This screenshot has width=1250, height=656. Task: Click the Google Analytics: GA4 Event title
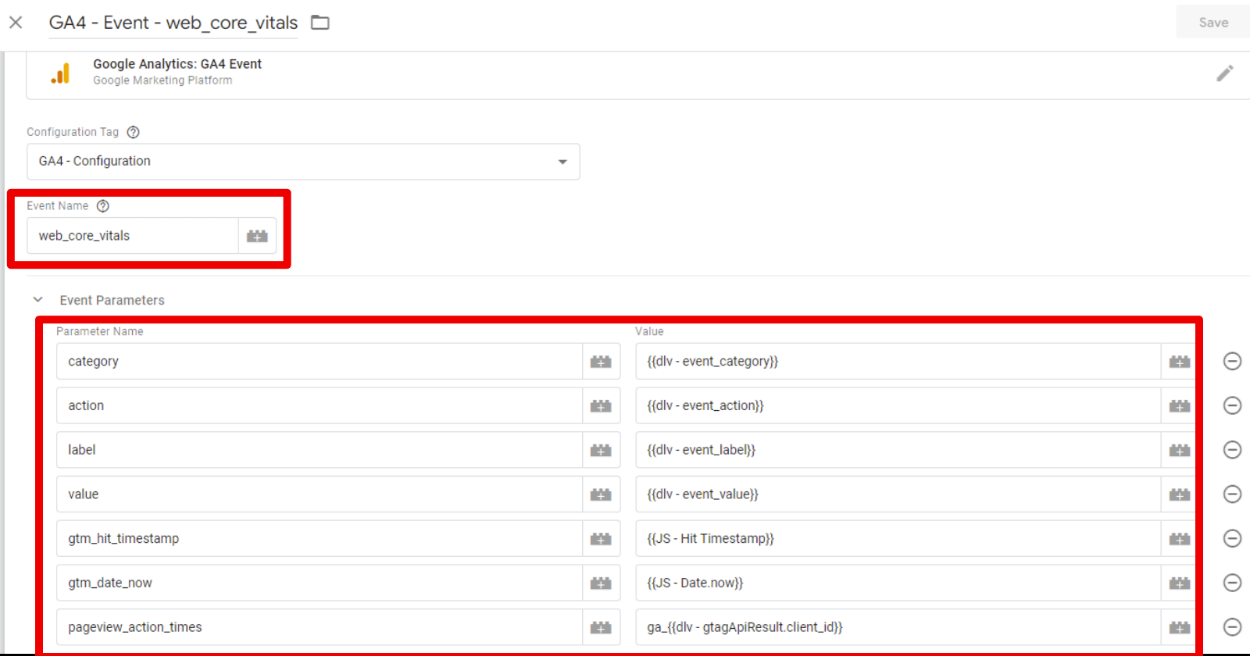click(177, 64)
